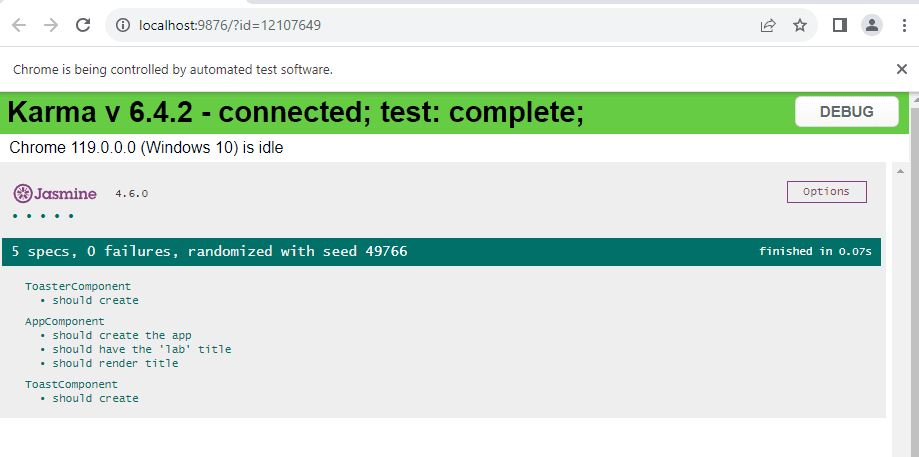The width and height of the screenshot is (919, 457).
Task: Bookmark this tab with the star icon
Action: click(800, 25)
